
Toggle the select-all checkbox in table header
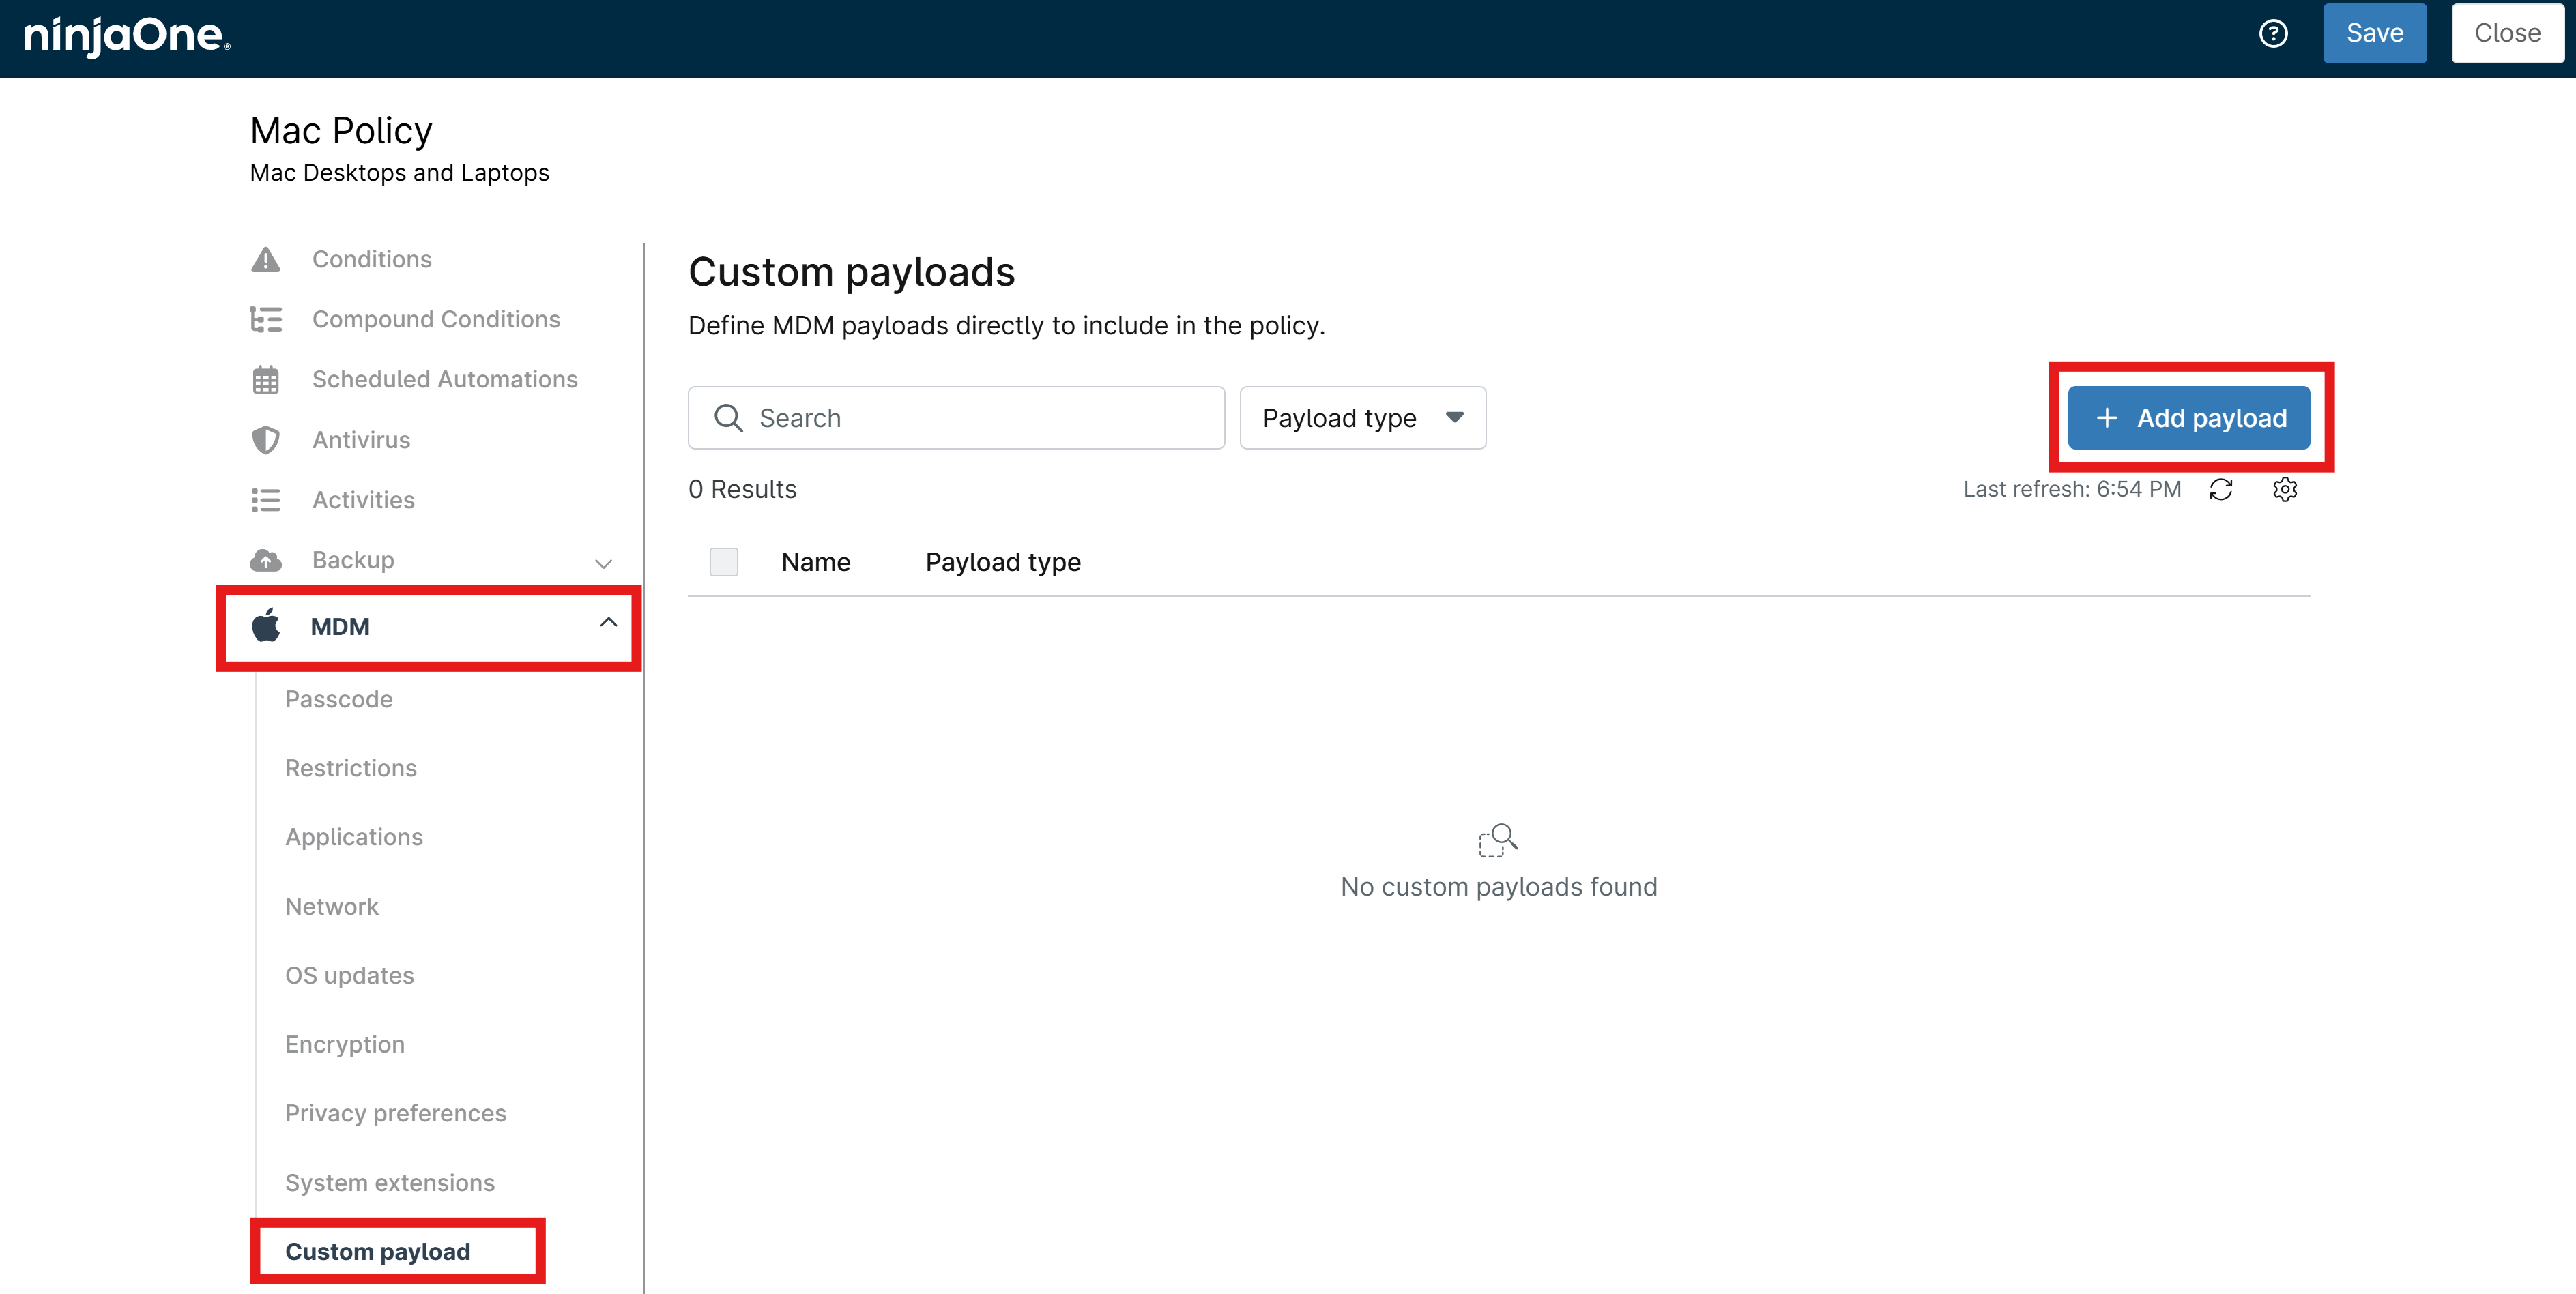tap(724, 562)
